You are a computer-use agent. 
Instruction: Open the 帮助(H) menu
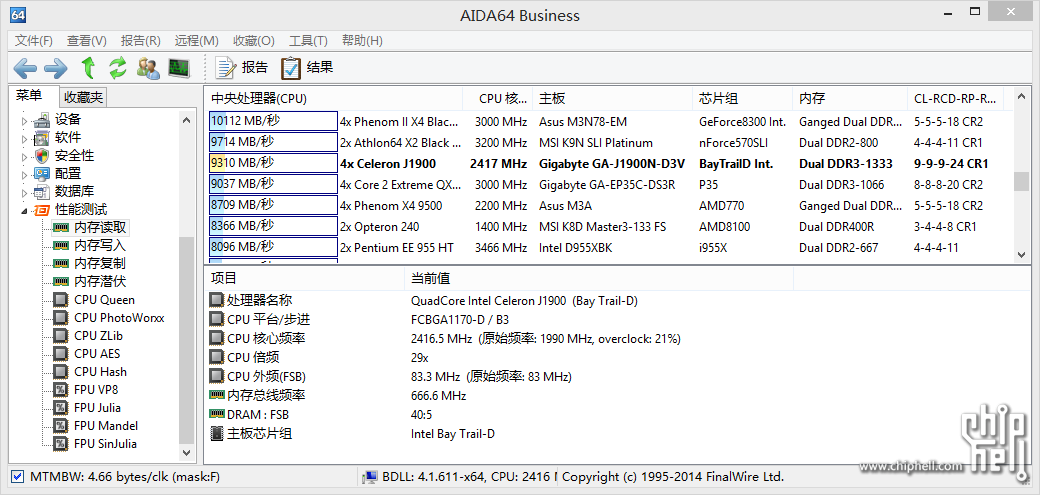coord(362,40)
